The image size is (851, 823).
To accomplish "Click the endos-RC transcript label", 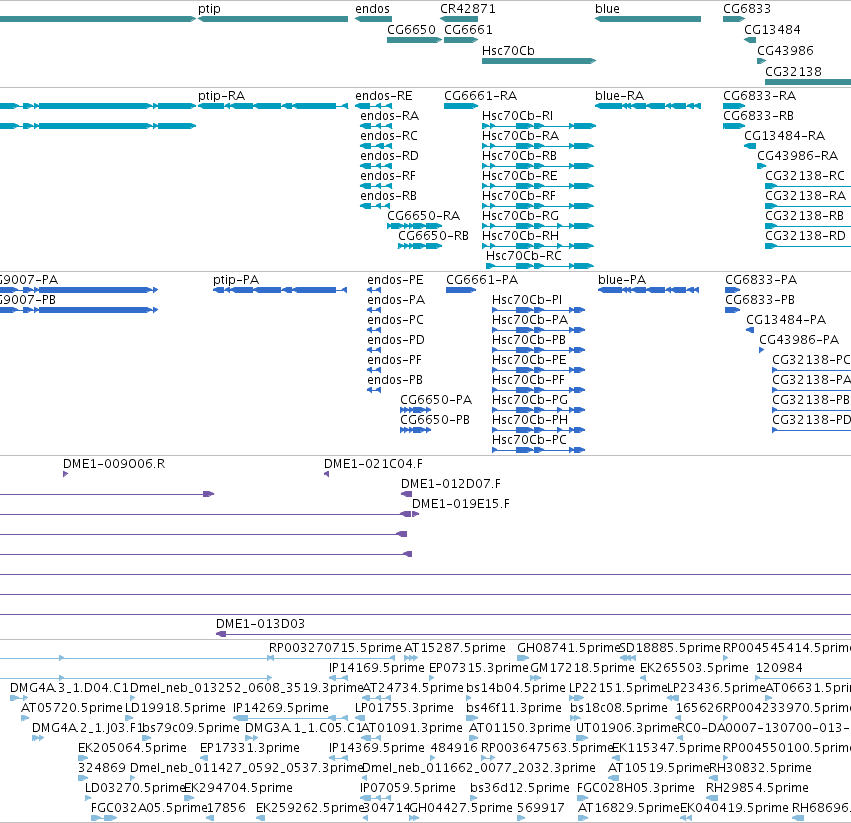I will pyautogui.click(x=389, y=136).
